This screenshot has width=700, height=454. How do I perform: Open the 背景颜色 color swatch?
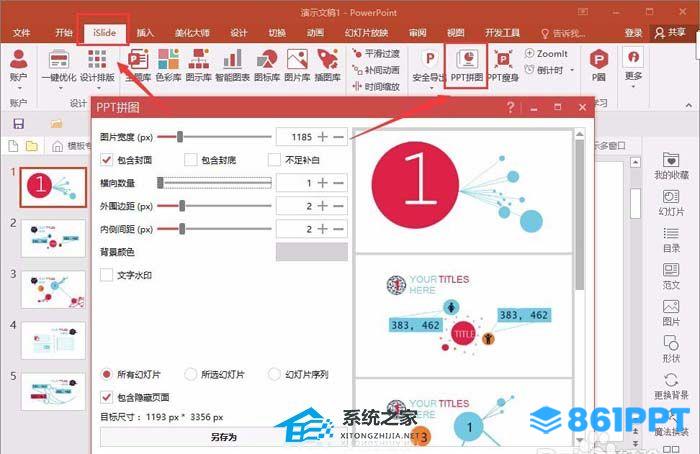tap(312, 252)
